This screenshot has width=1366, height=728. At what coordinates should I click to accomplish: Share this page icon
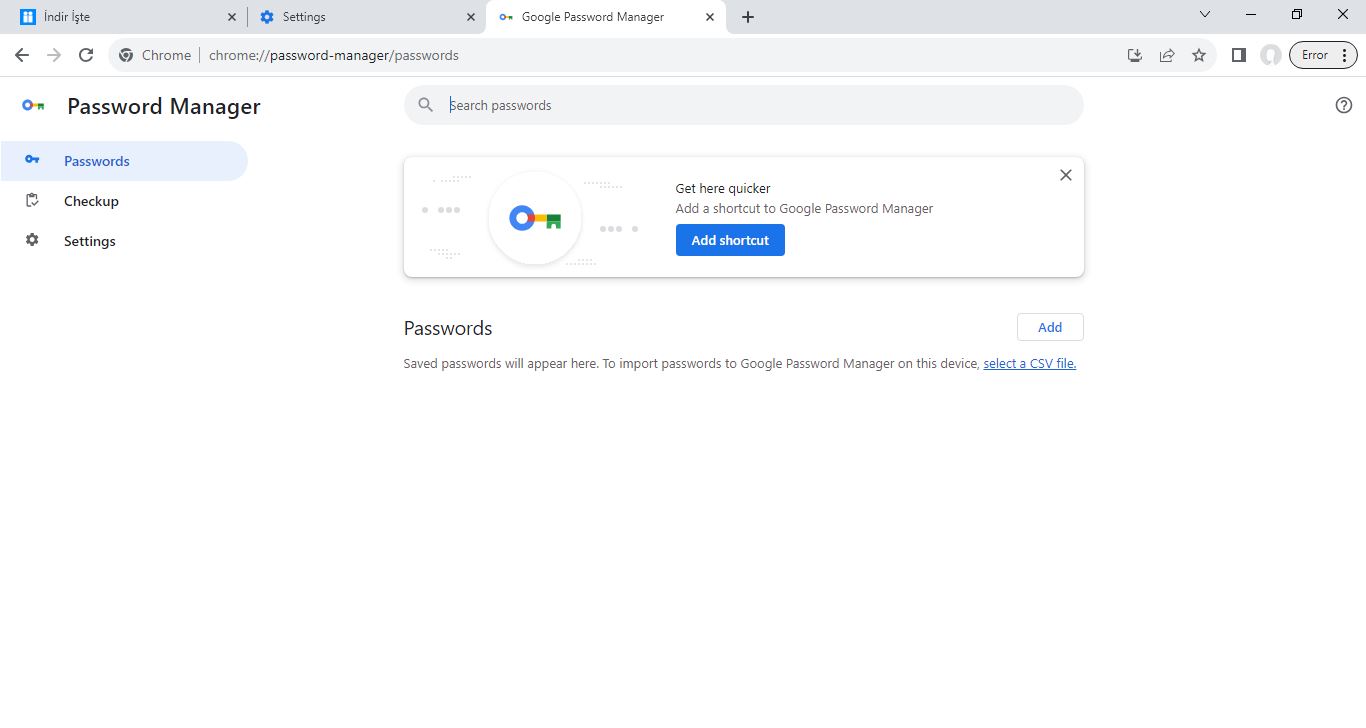click(1167, 55)
